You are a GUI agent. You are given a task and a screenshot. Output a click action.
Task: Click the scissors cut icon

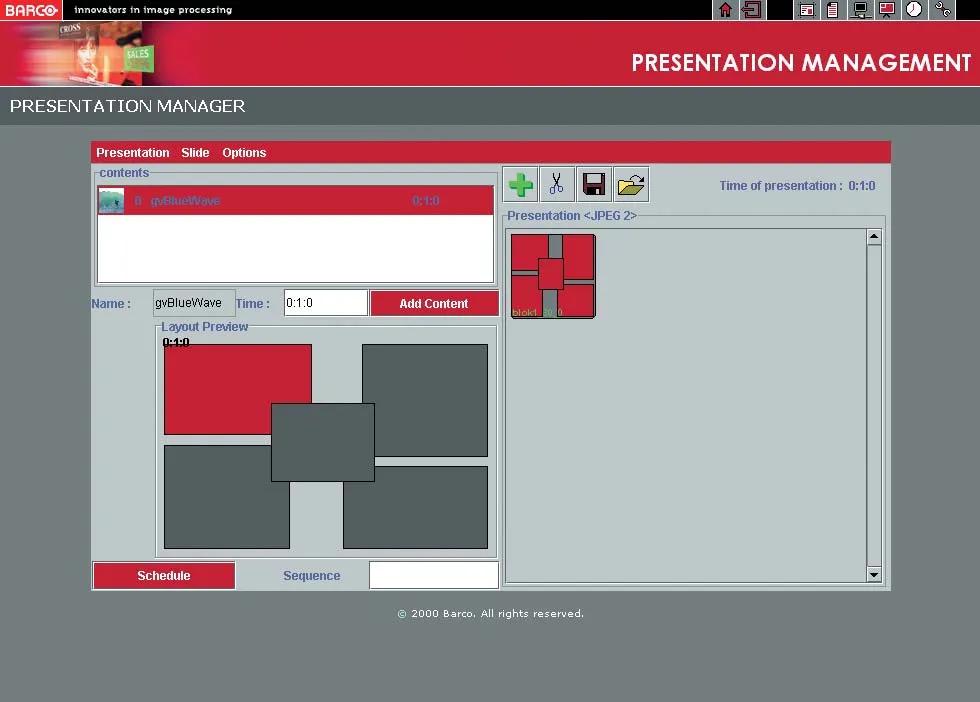(557, 184)
